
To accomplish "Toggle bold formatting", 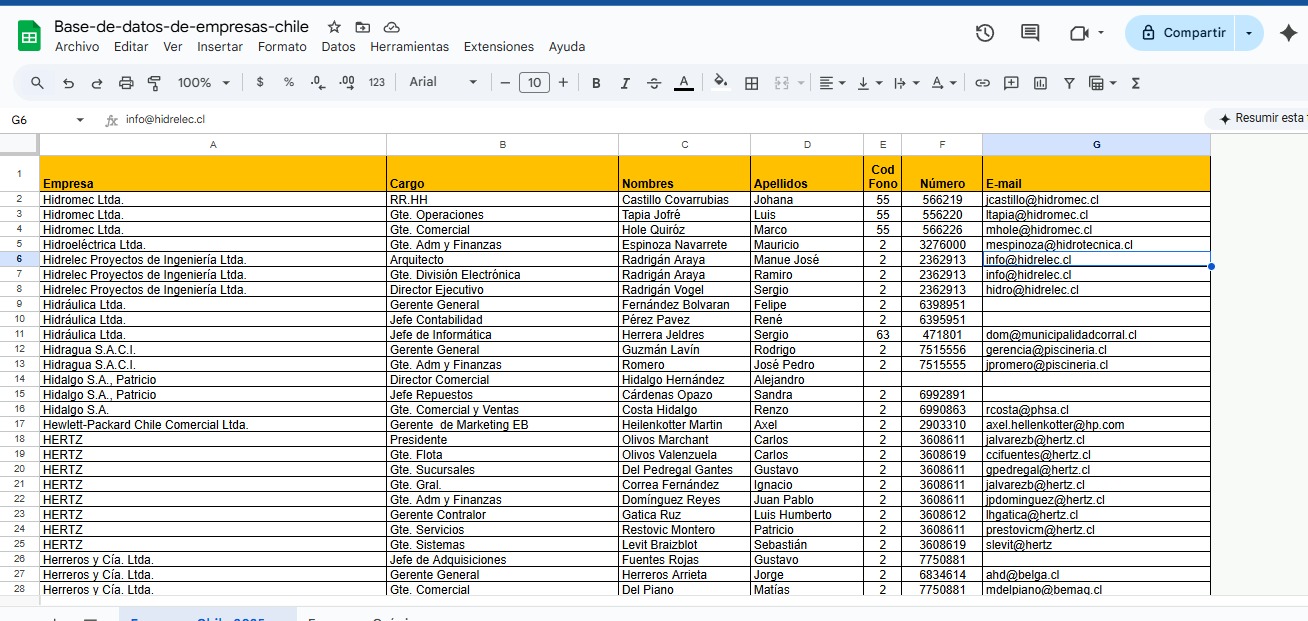I will pyautogui.click(x=596, y=83).
